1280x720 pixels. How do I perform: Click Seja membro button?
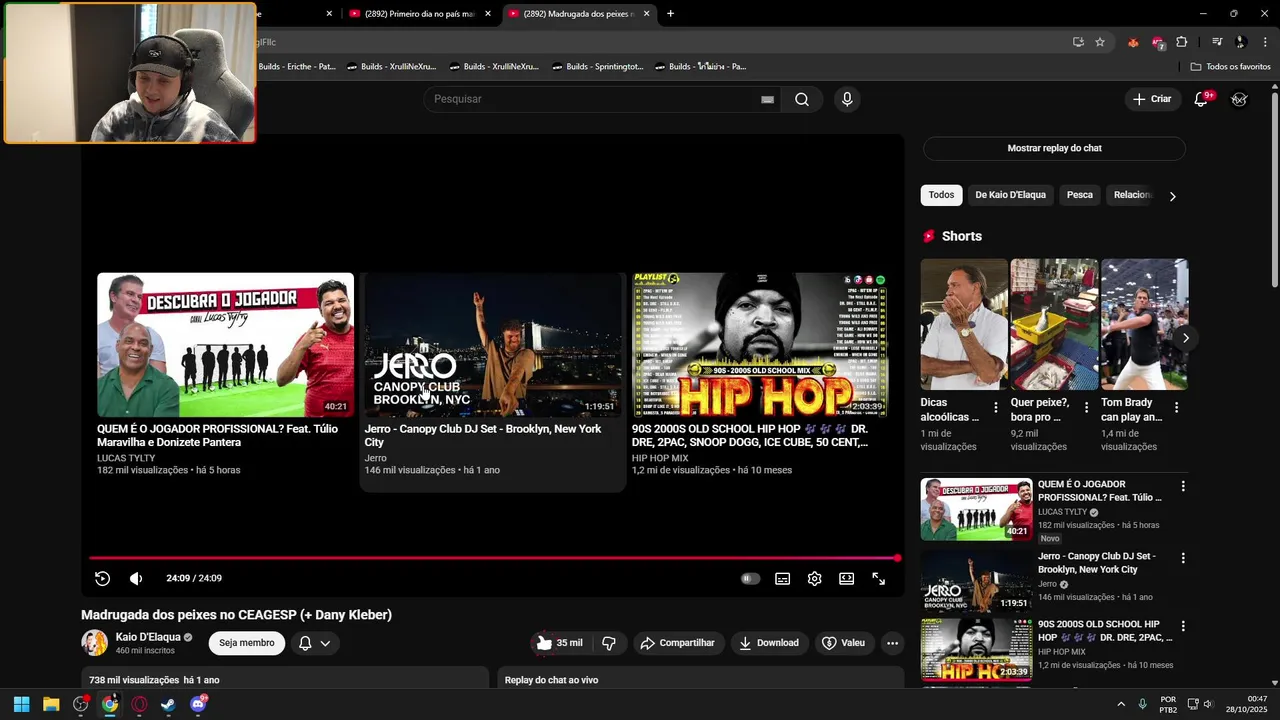click(247, 643)
